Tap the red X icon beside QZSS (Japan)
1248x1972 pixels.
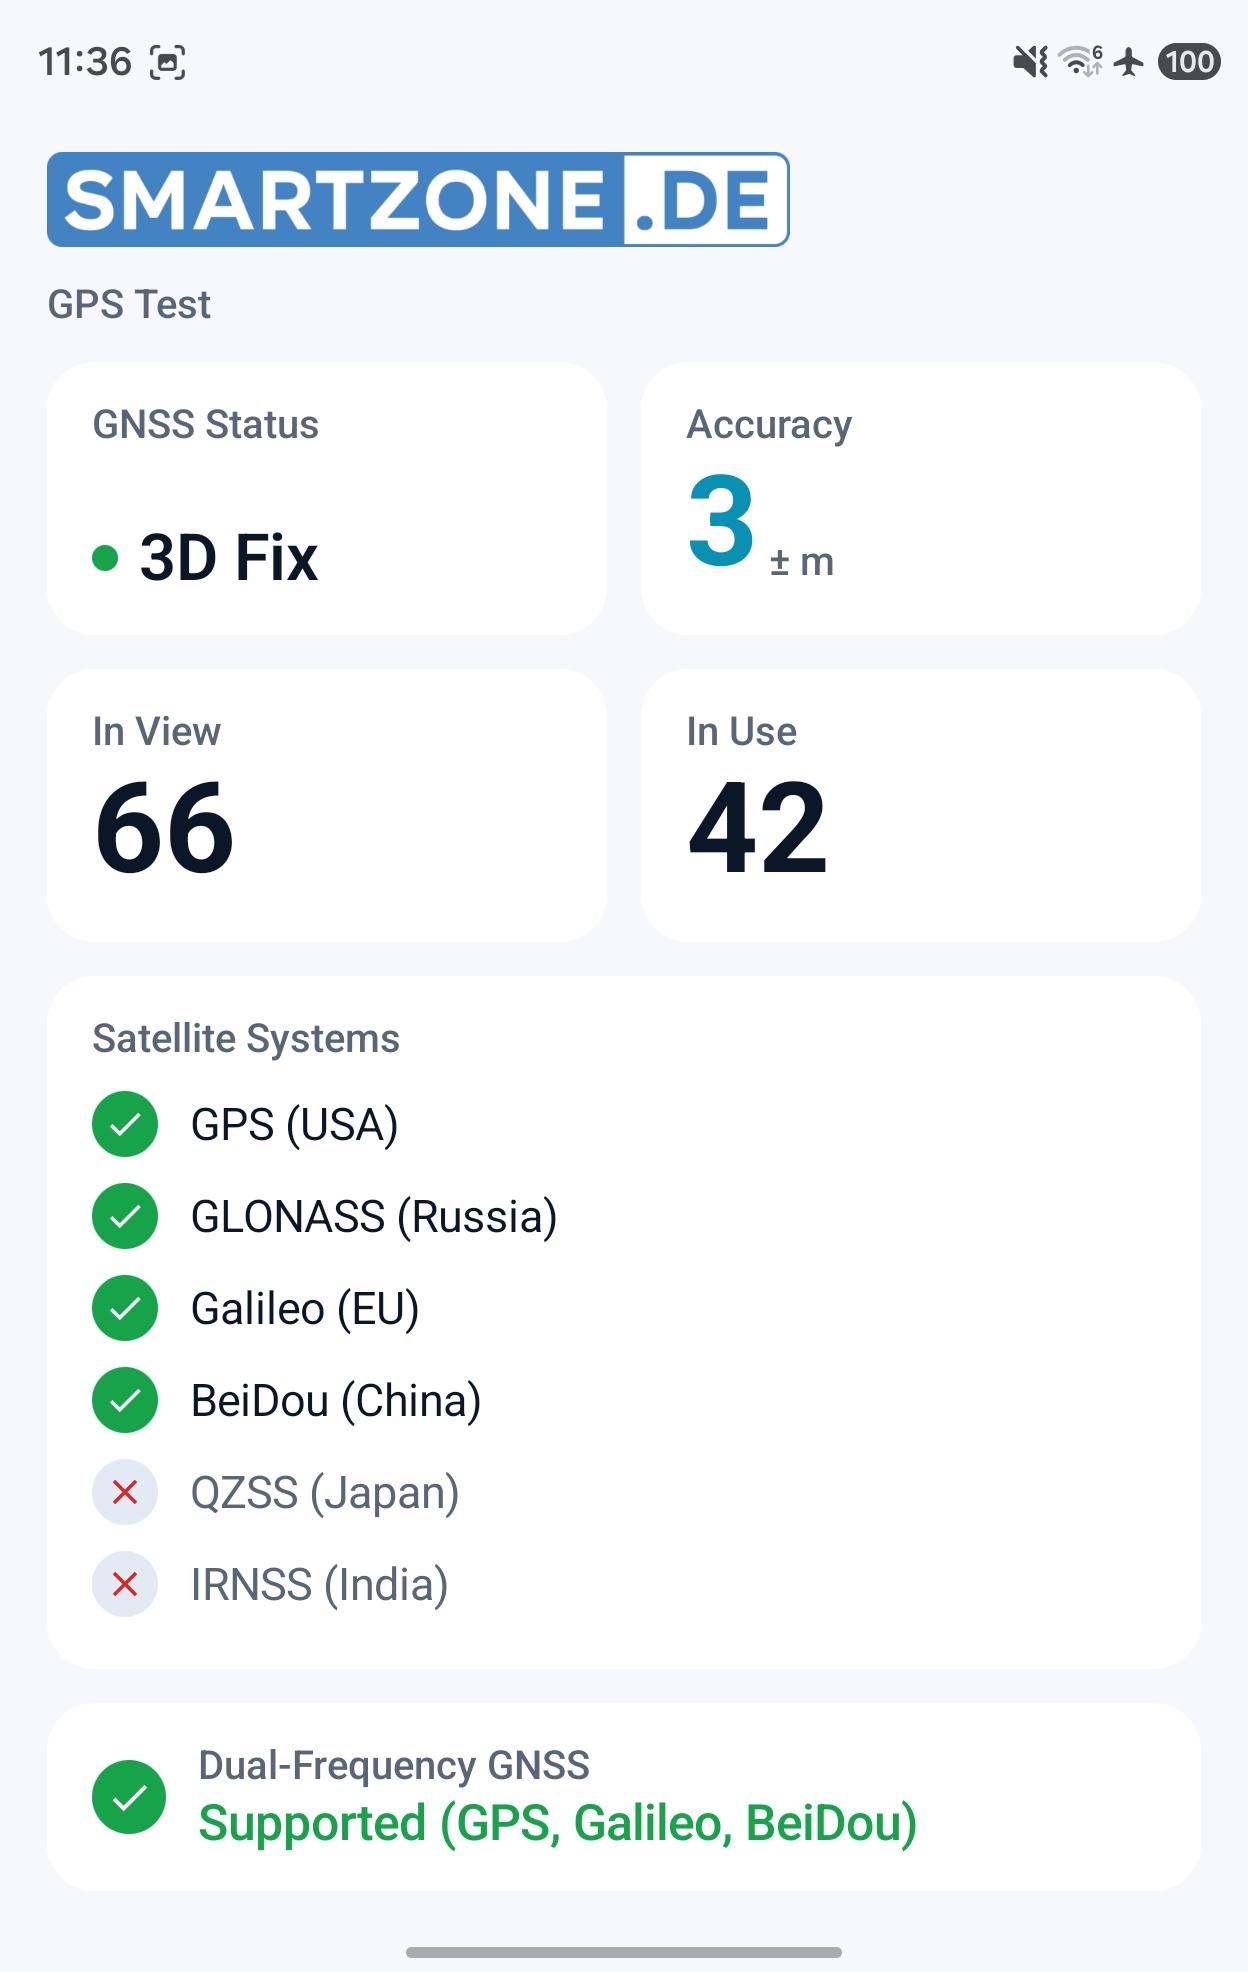[x=125, y=1492]
